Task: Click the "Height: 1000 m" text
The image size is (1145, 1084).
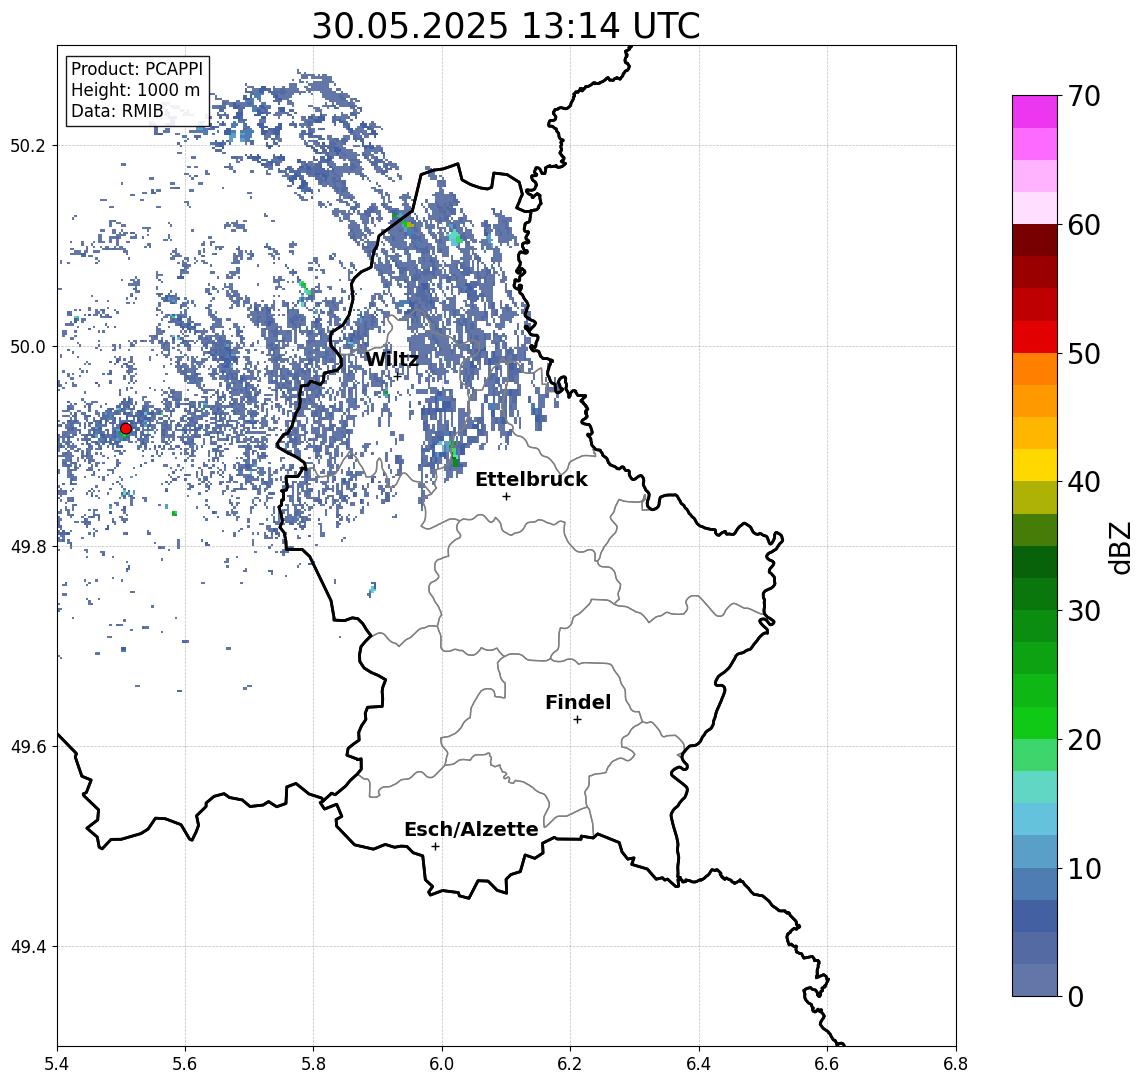Action: [x=135, y=91]
